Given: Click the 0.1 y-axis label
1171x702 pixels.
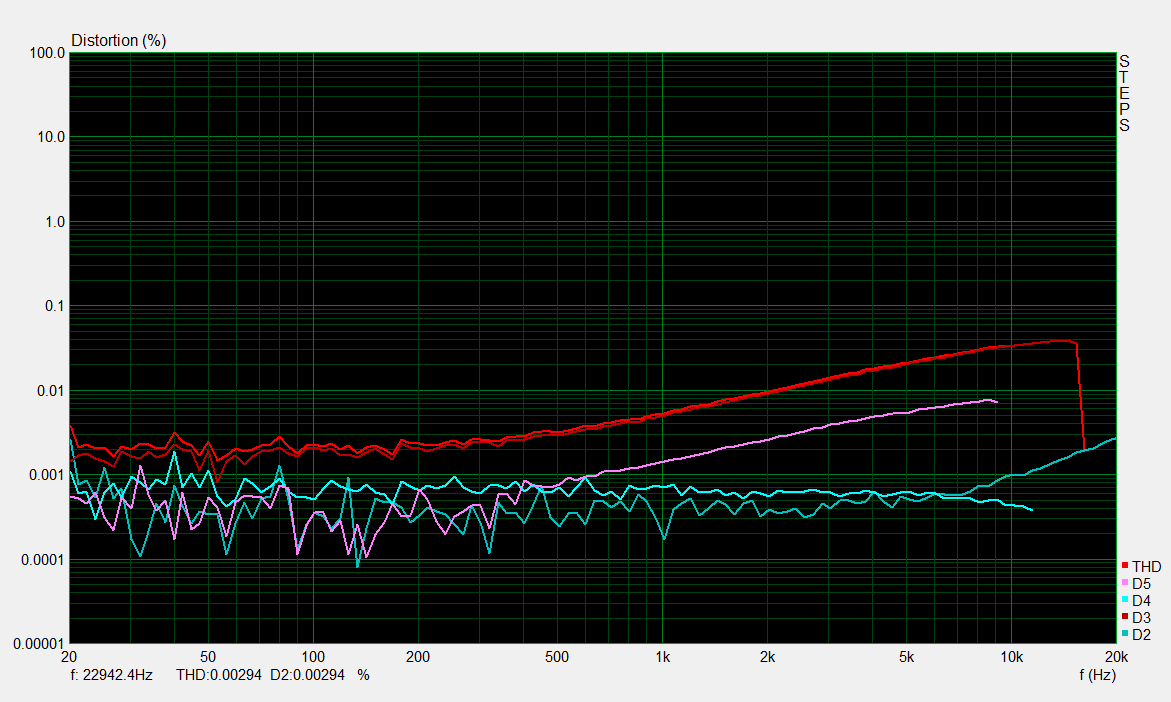Looking at the screenshot, I should (x=55, y=306).
